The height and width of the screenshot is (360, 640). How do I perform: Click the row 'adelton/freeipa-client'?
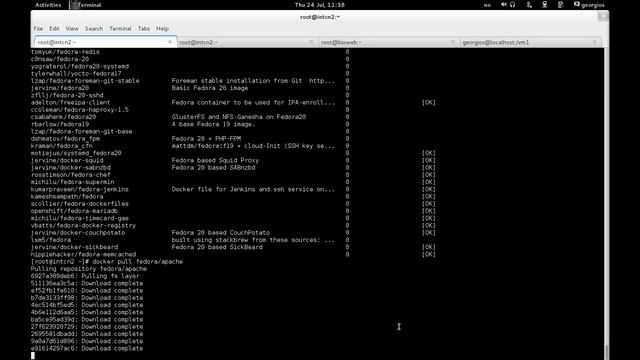pyautogui.click(x=233, y=102)
